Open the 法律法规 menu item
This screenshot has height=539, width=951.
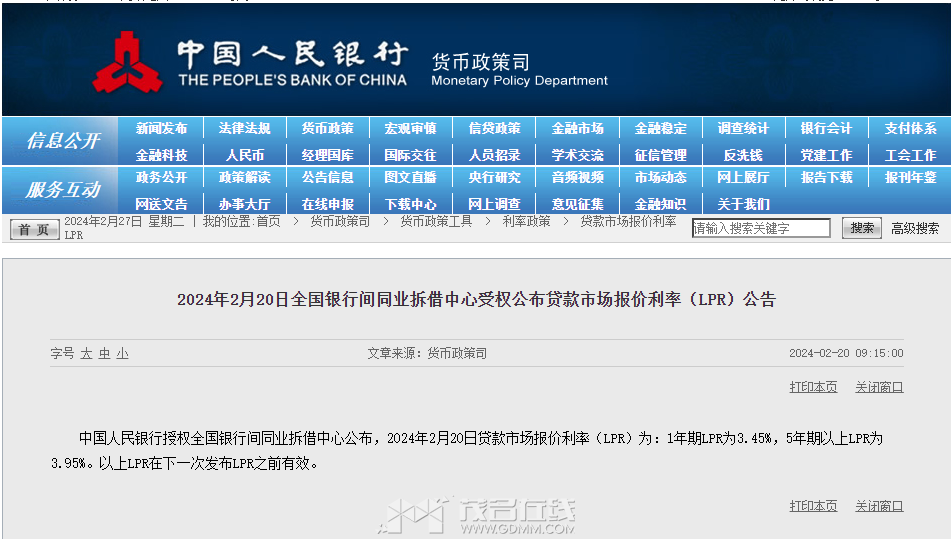click(x=244, y=129)
